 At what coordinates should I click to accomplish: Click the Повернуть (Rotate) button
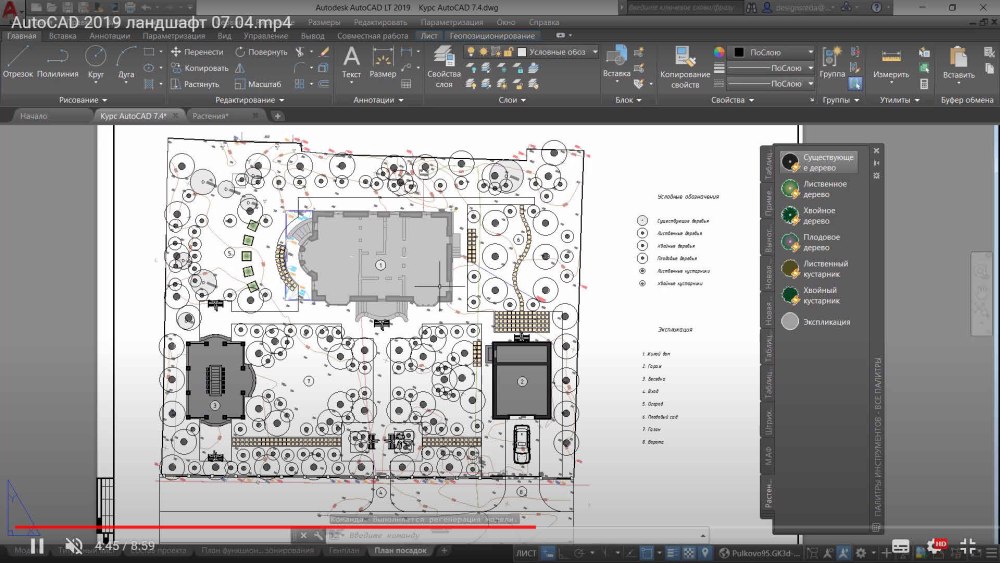pyautogui.click(x=261, y=52)
